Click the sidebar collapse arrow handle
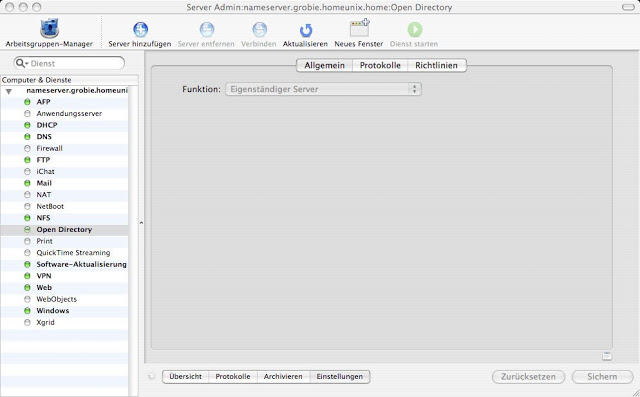Screen dimensions: 640x397 (141, 223)
